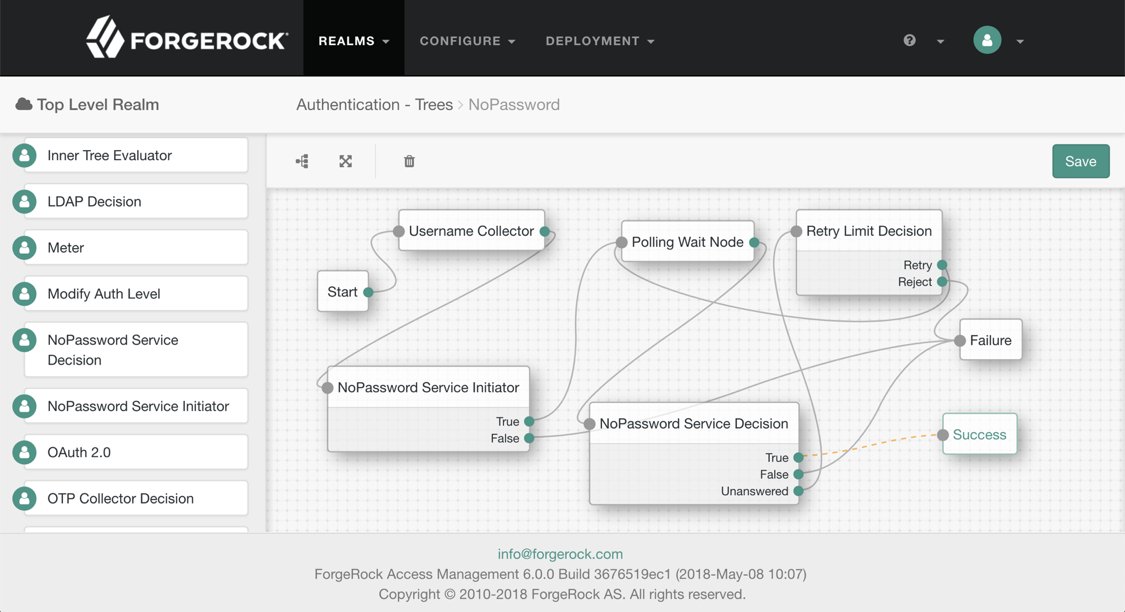
Task: Open Top Level Realm heading
Action: click(98, 105)
